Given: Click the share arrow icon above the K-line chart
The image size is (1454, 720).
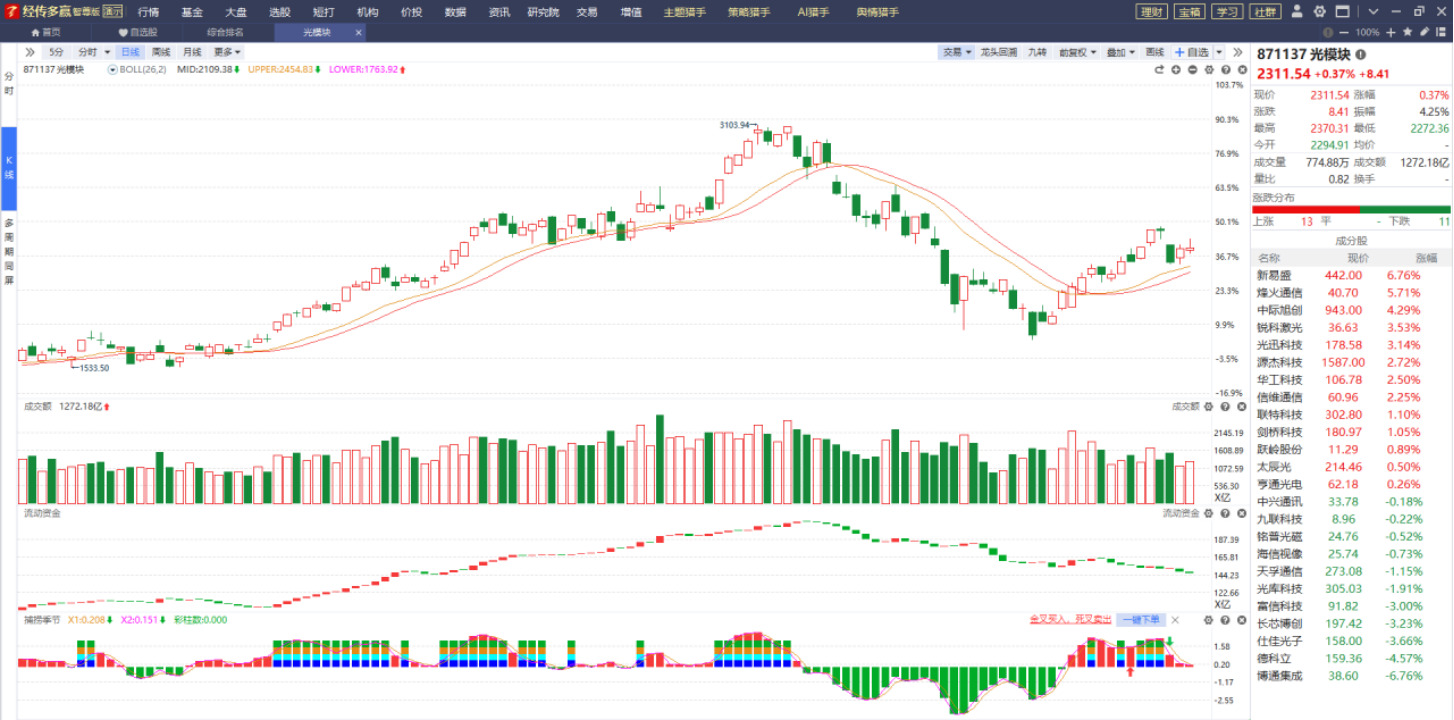Looking at the screenshot, I should (x=1160, y=70).
